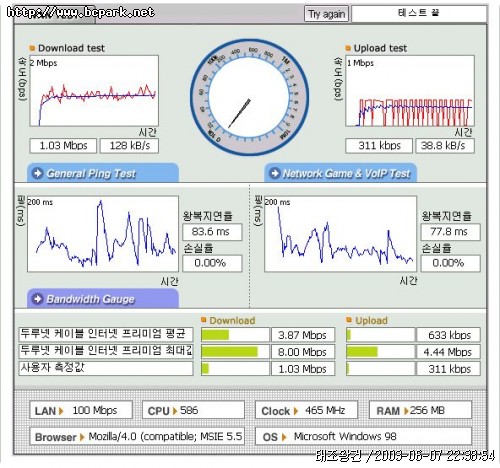
Task: Open the Network Game & VoIP Test tab
Action: [x=341, y=173]
